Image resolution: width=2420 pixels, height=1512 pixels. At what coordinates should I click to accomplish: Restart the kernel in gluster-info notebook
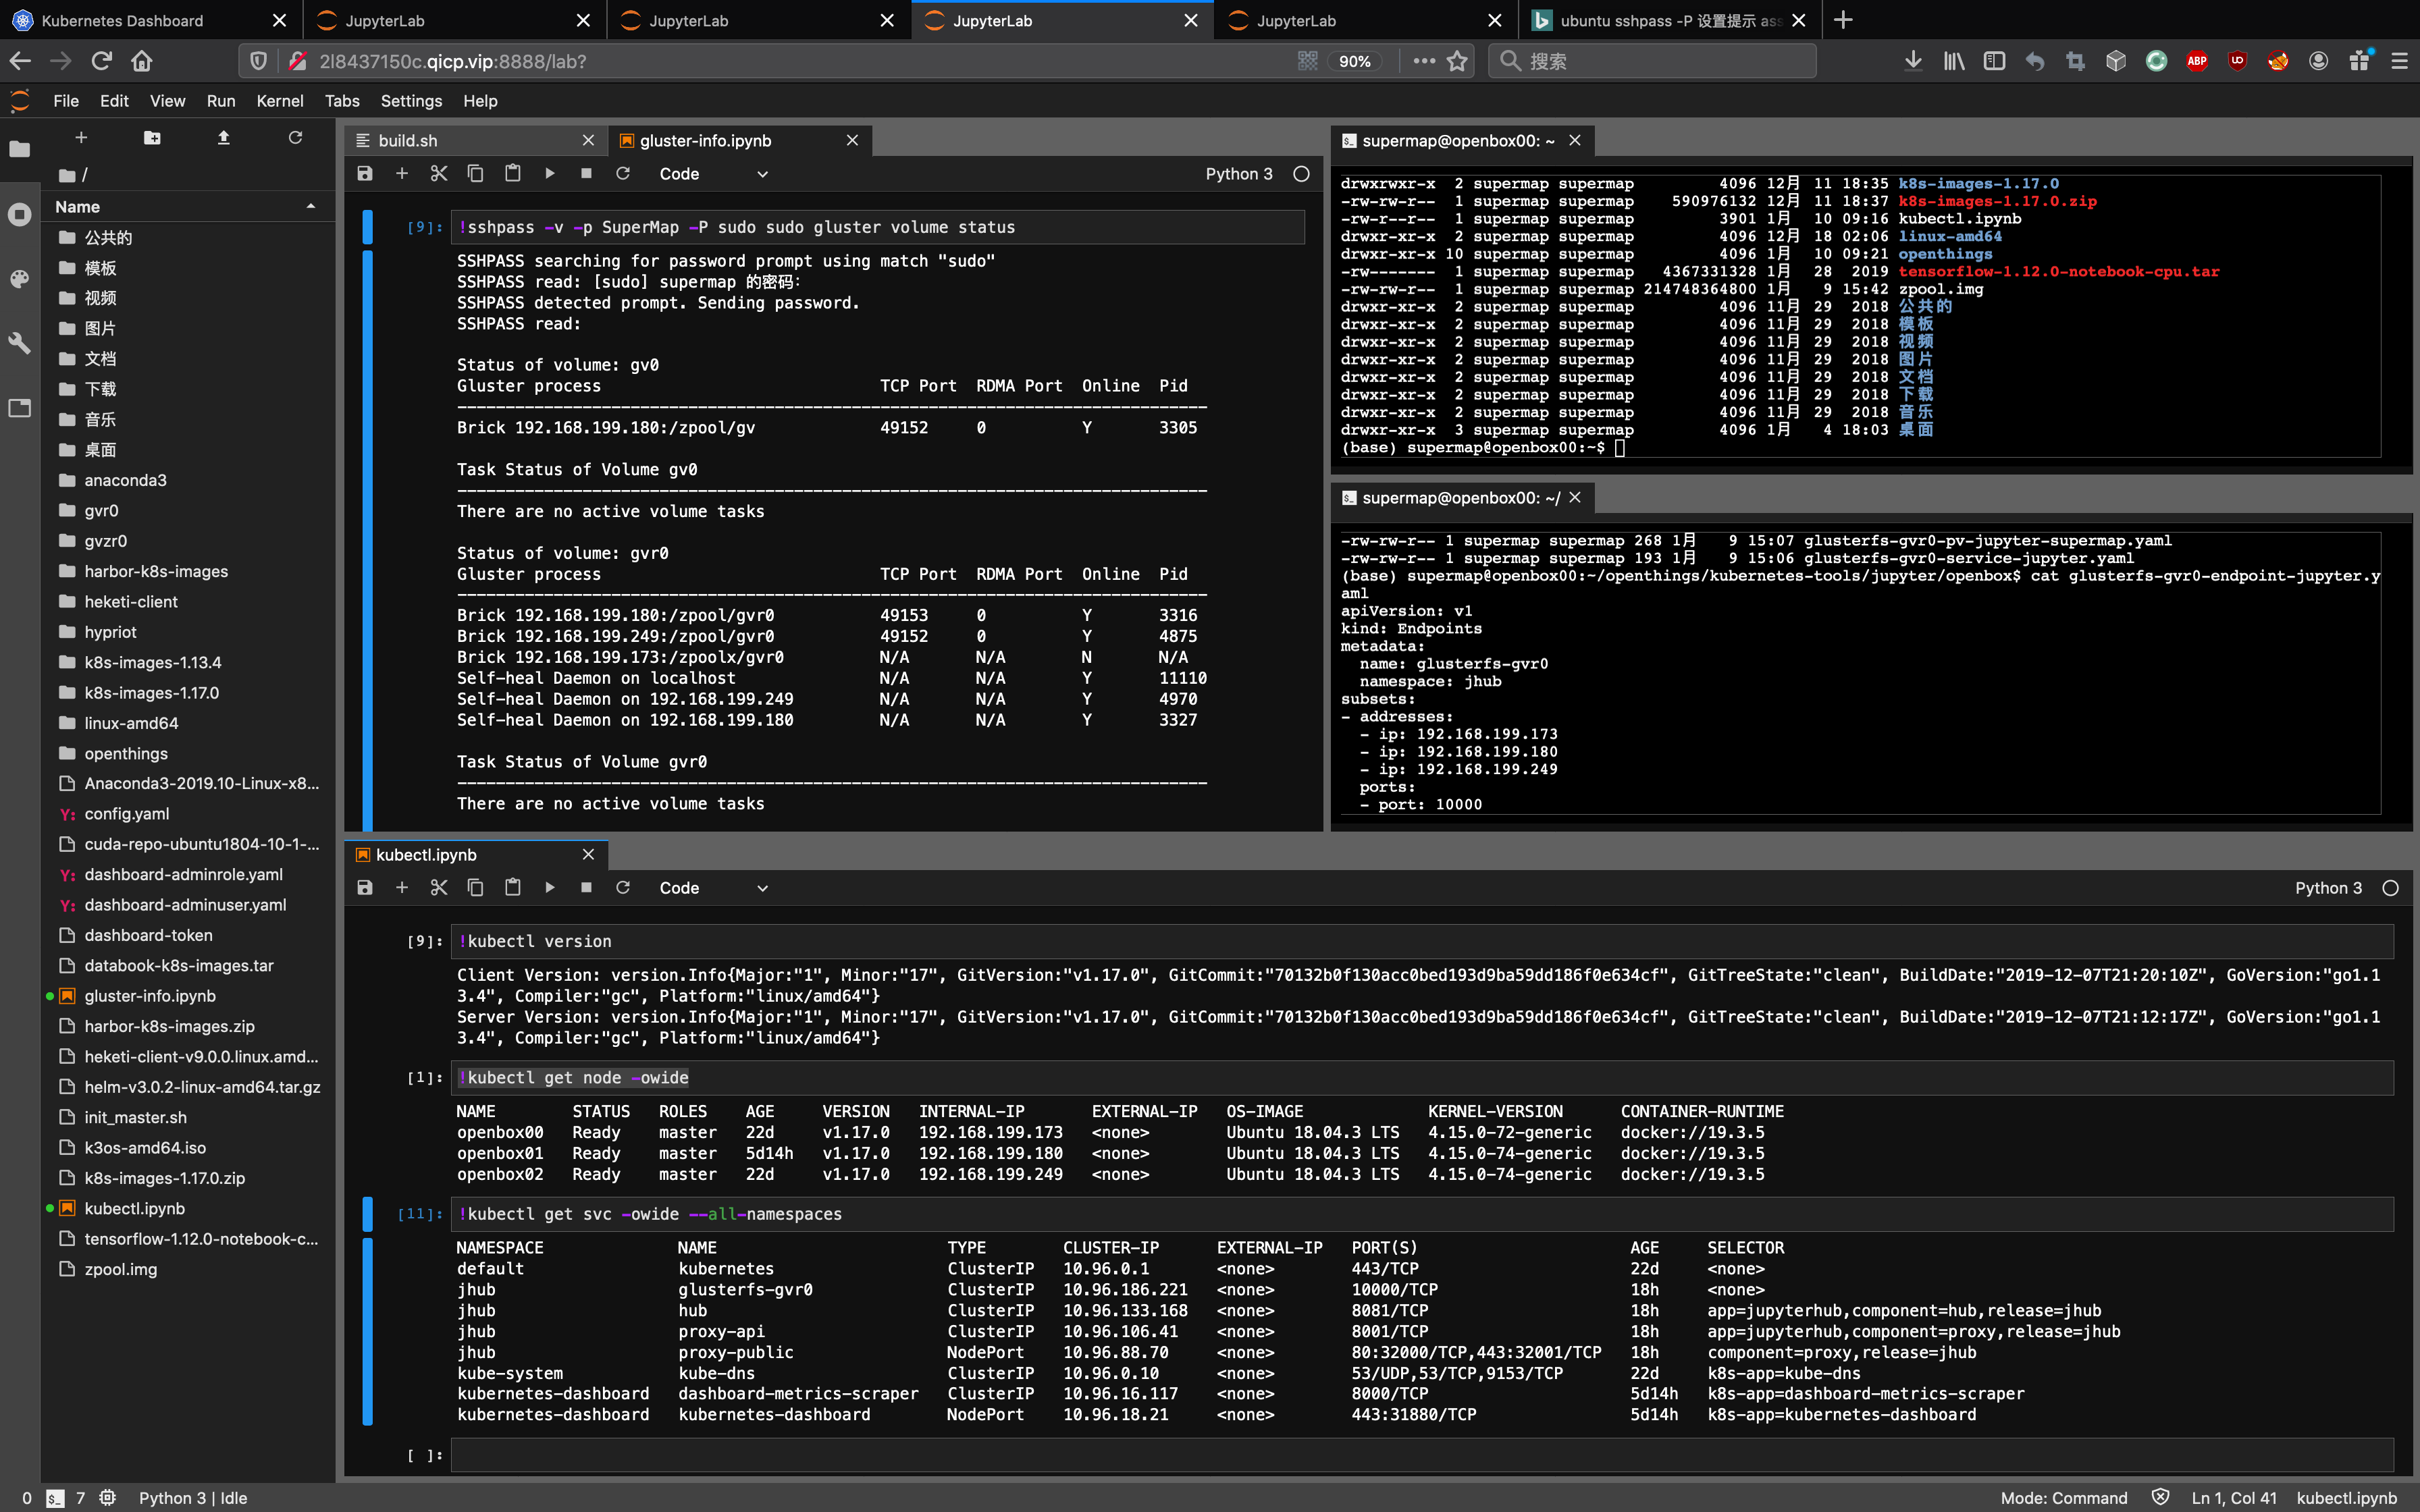click(x=623, y=174)
